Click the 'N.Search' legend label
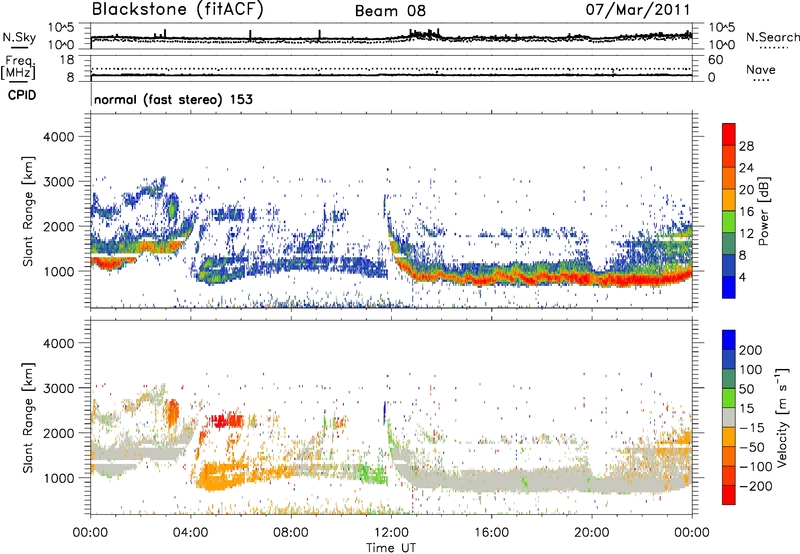This screenshot has height=554, width=800. point(772,37)
